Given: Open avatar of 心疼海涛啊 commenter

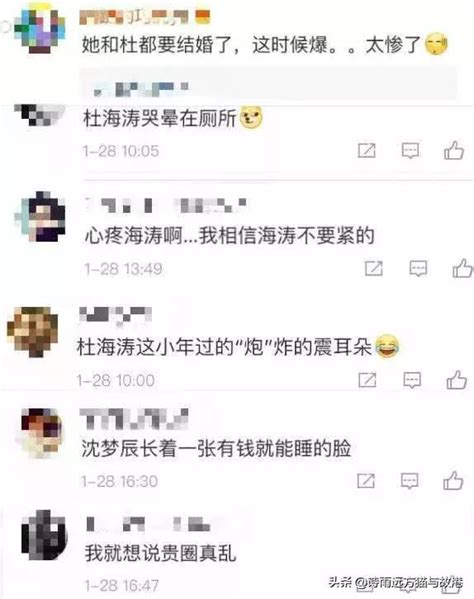Looking at the screenshot, I should 40,217.
